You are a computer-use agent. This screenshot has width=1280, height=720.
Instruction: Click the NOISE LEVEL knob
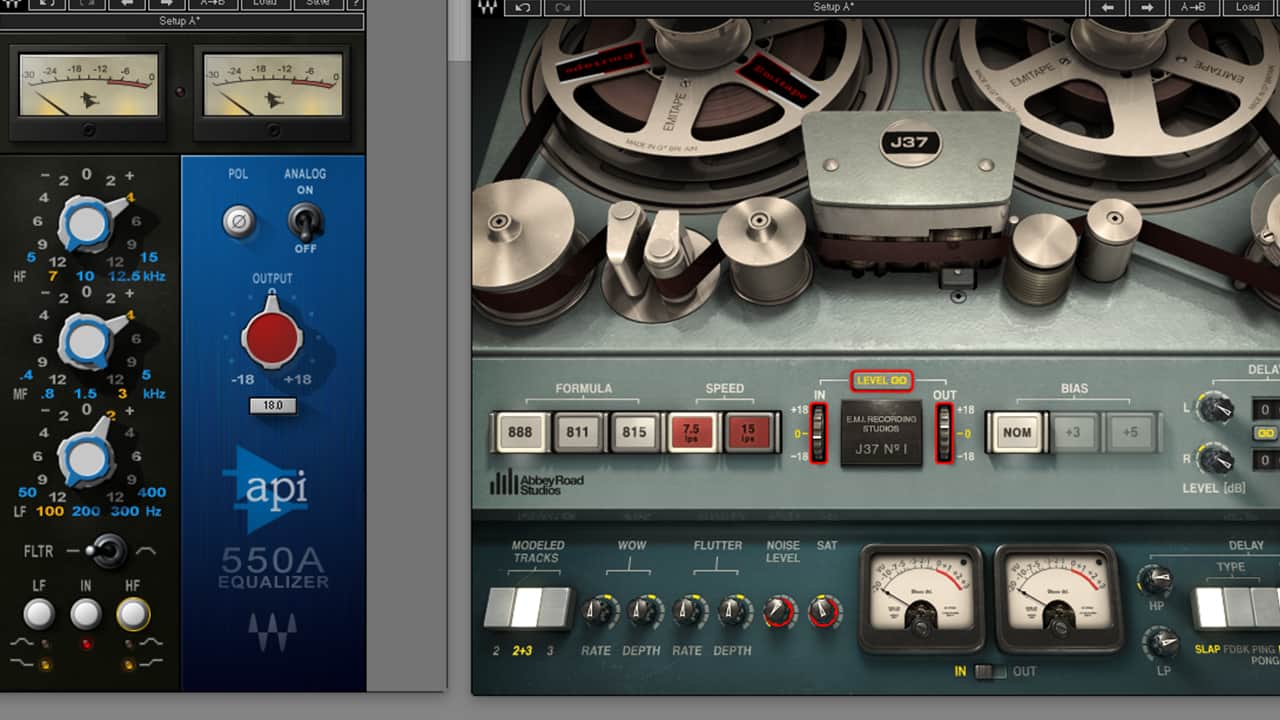[780, 611]
